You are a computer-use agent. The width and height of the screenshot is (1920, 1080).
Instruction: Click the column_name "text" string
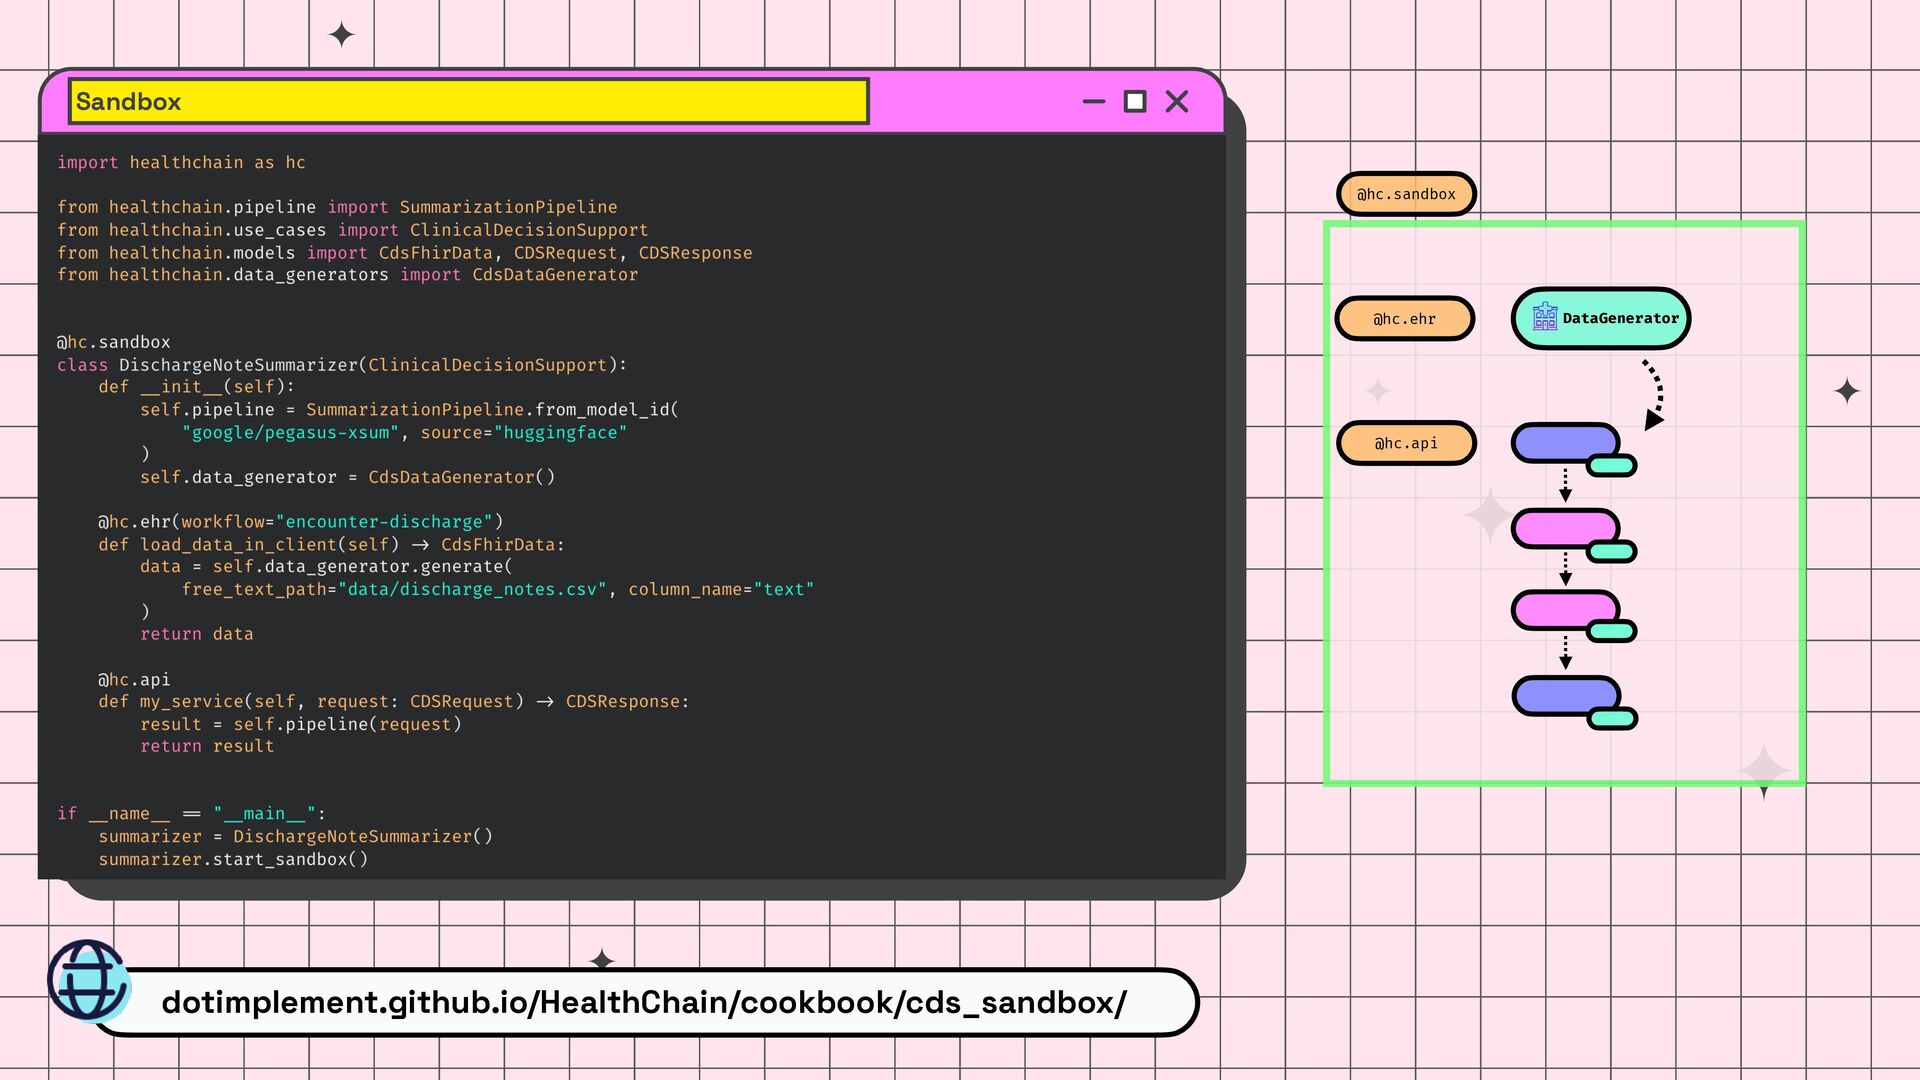coord(784,590)
